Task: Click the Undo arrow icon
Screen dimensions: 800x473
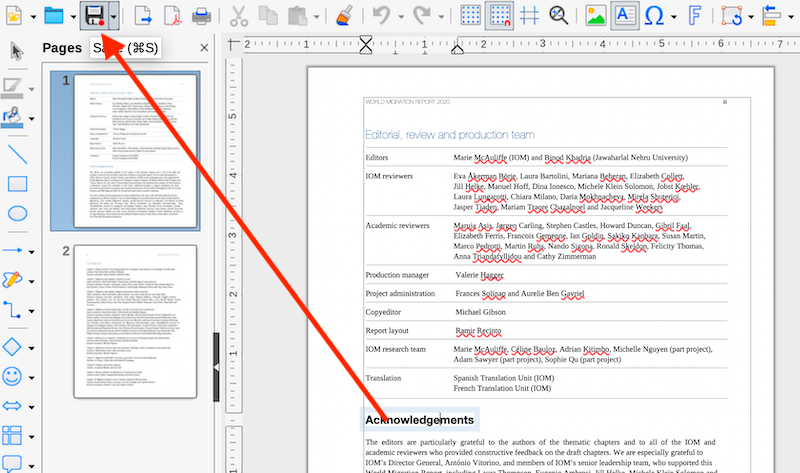Action: [382, 15]
